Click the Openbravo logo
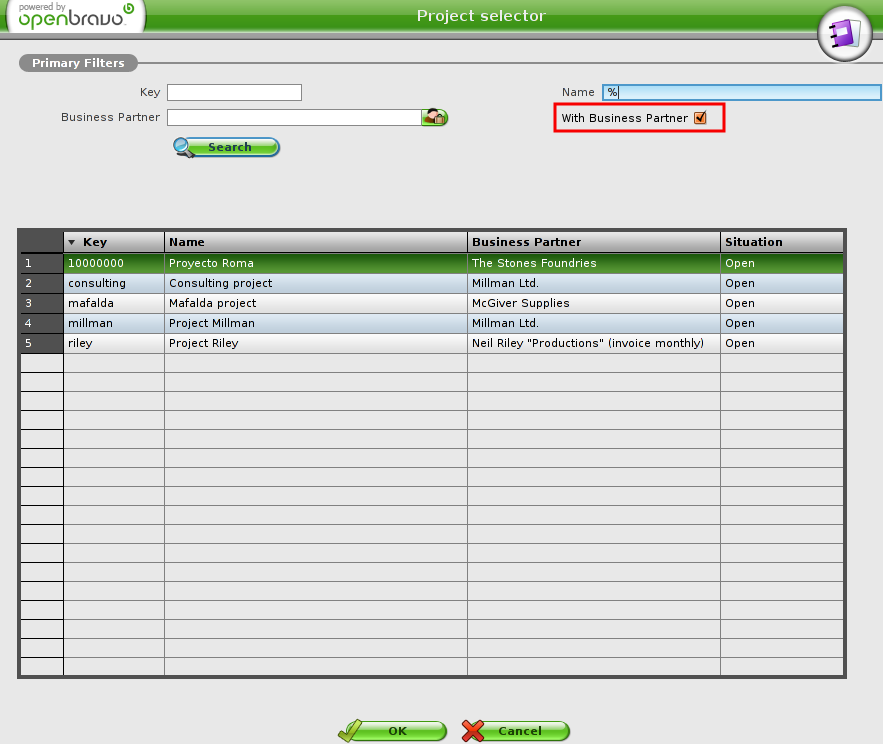The height and width of the screenshot is (744, 883). [74, 17]
